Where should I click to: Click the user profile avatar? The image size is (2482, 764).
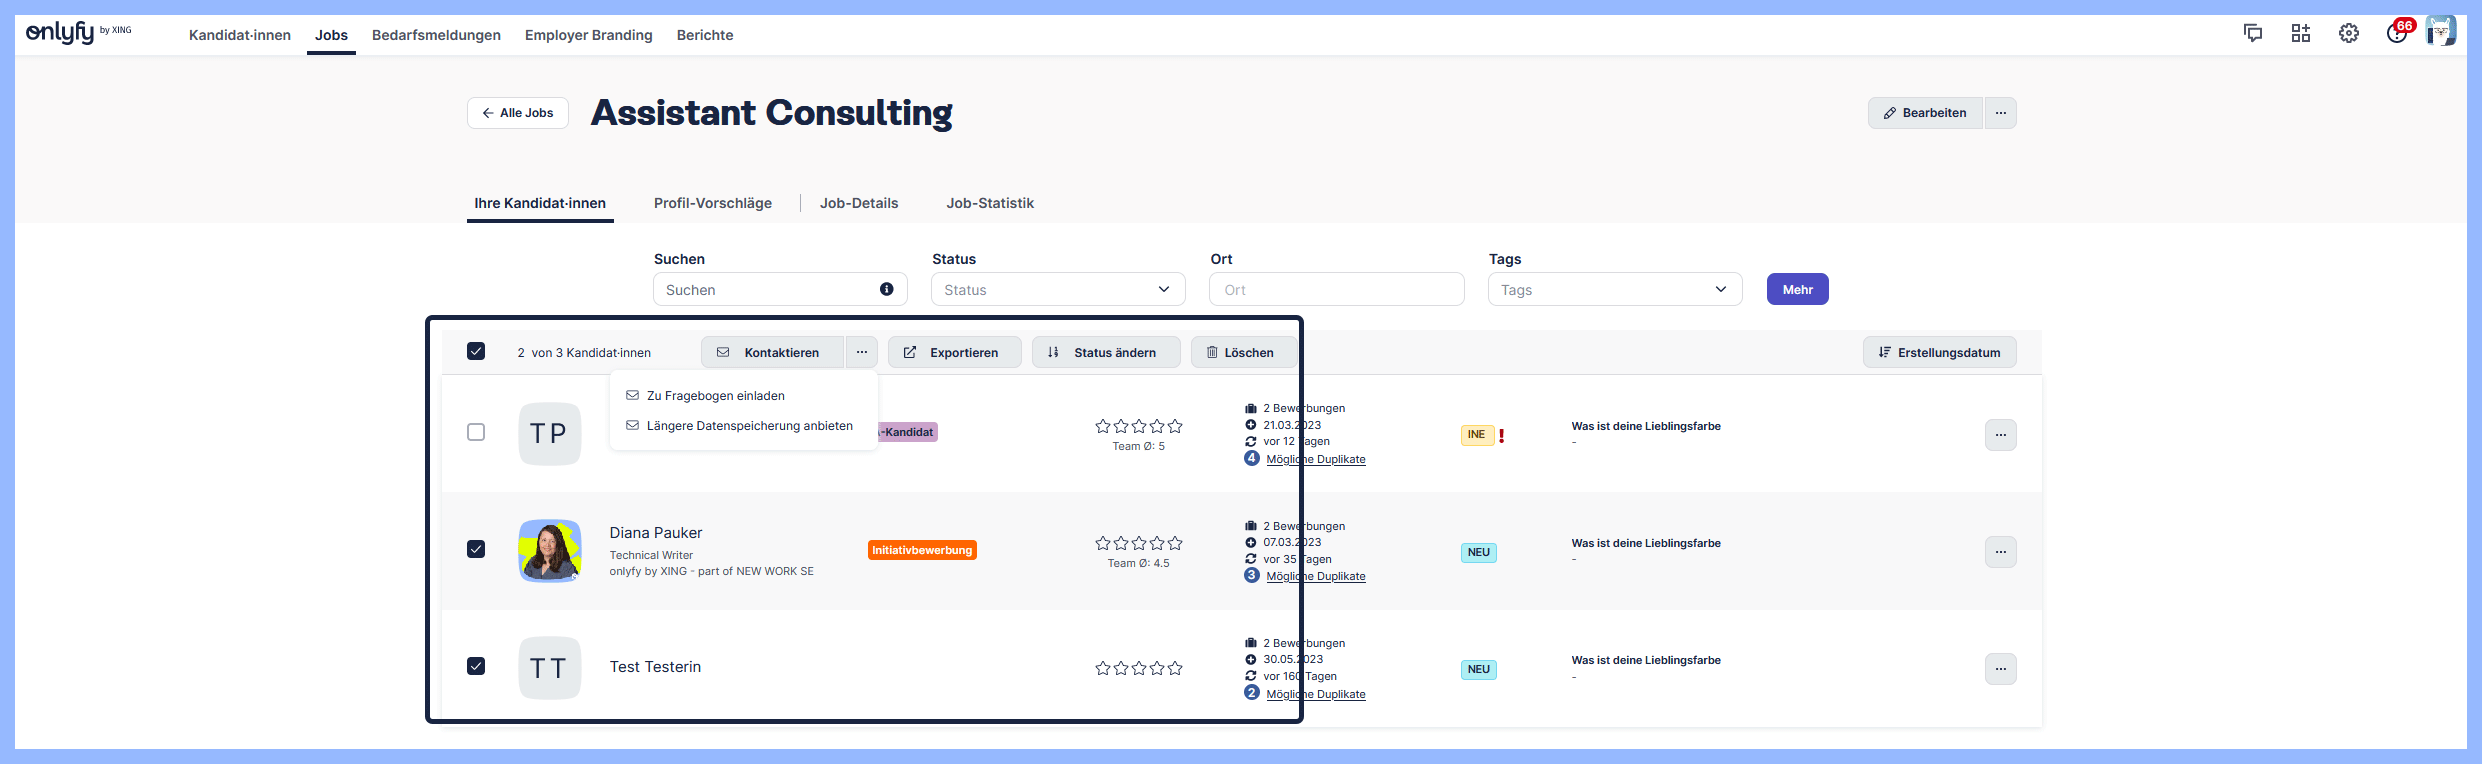[x=2441, y=32]
